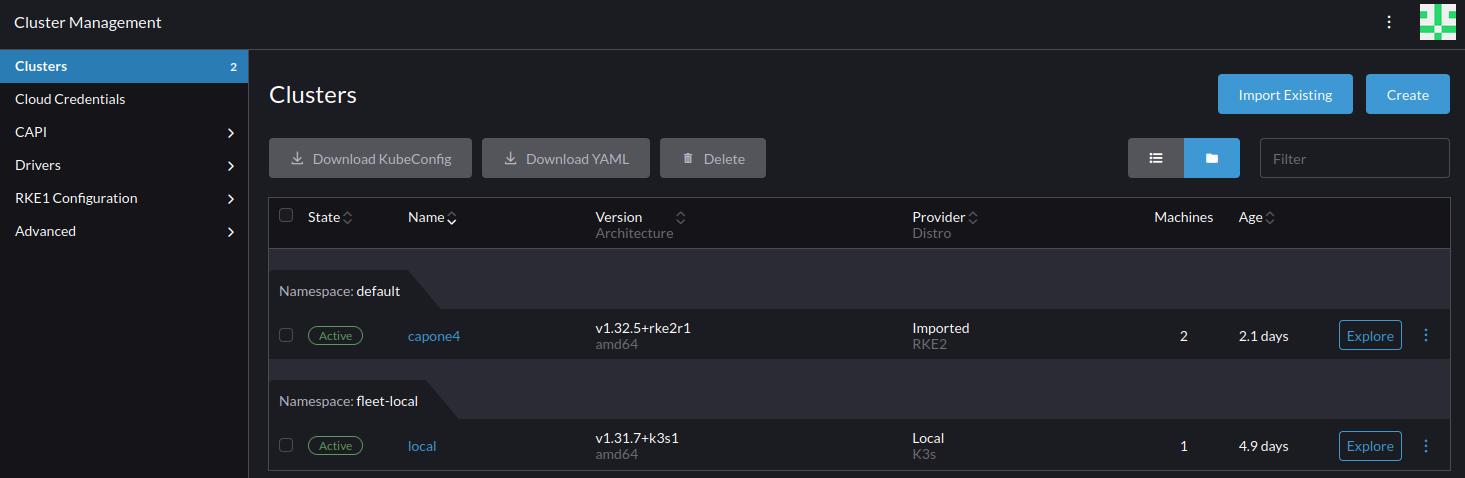1465x478 pixels.
Task: Click the Cluster Management title
Action: tap(88, 22)
